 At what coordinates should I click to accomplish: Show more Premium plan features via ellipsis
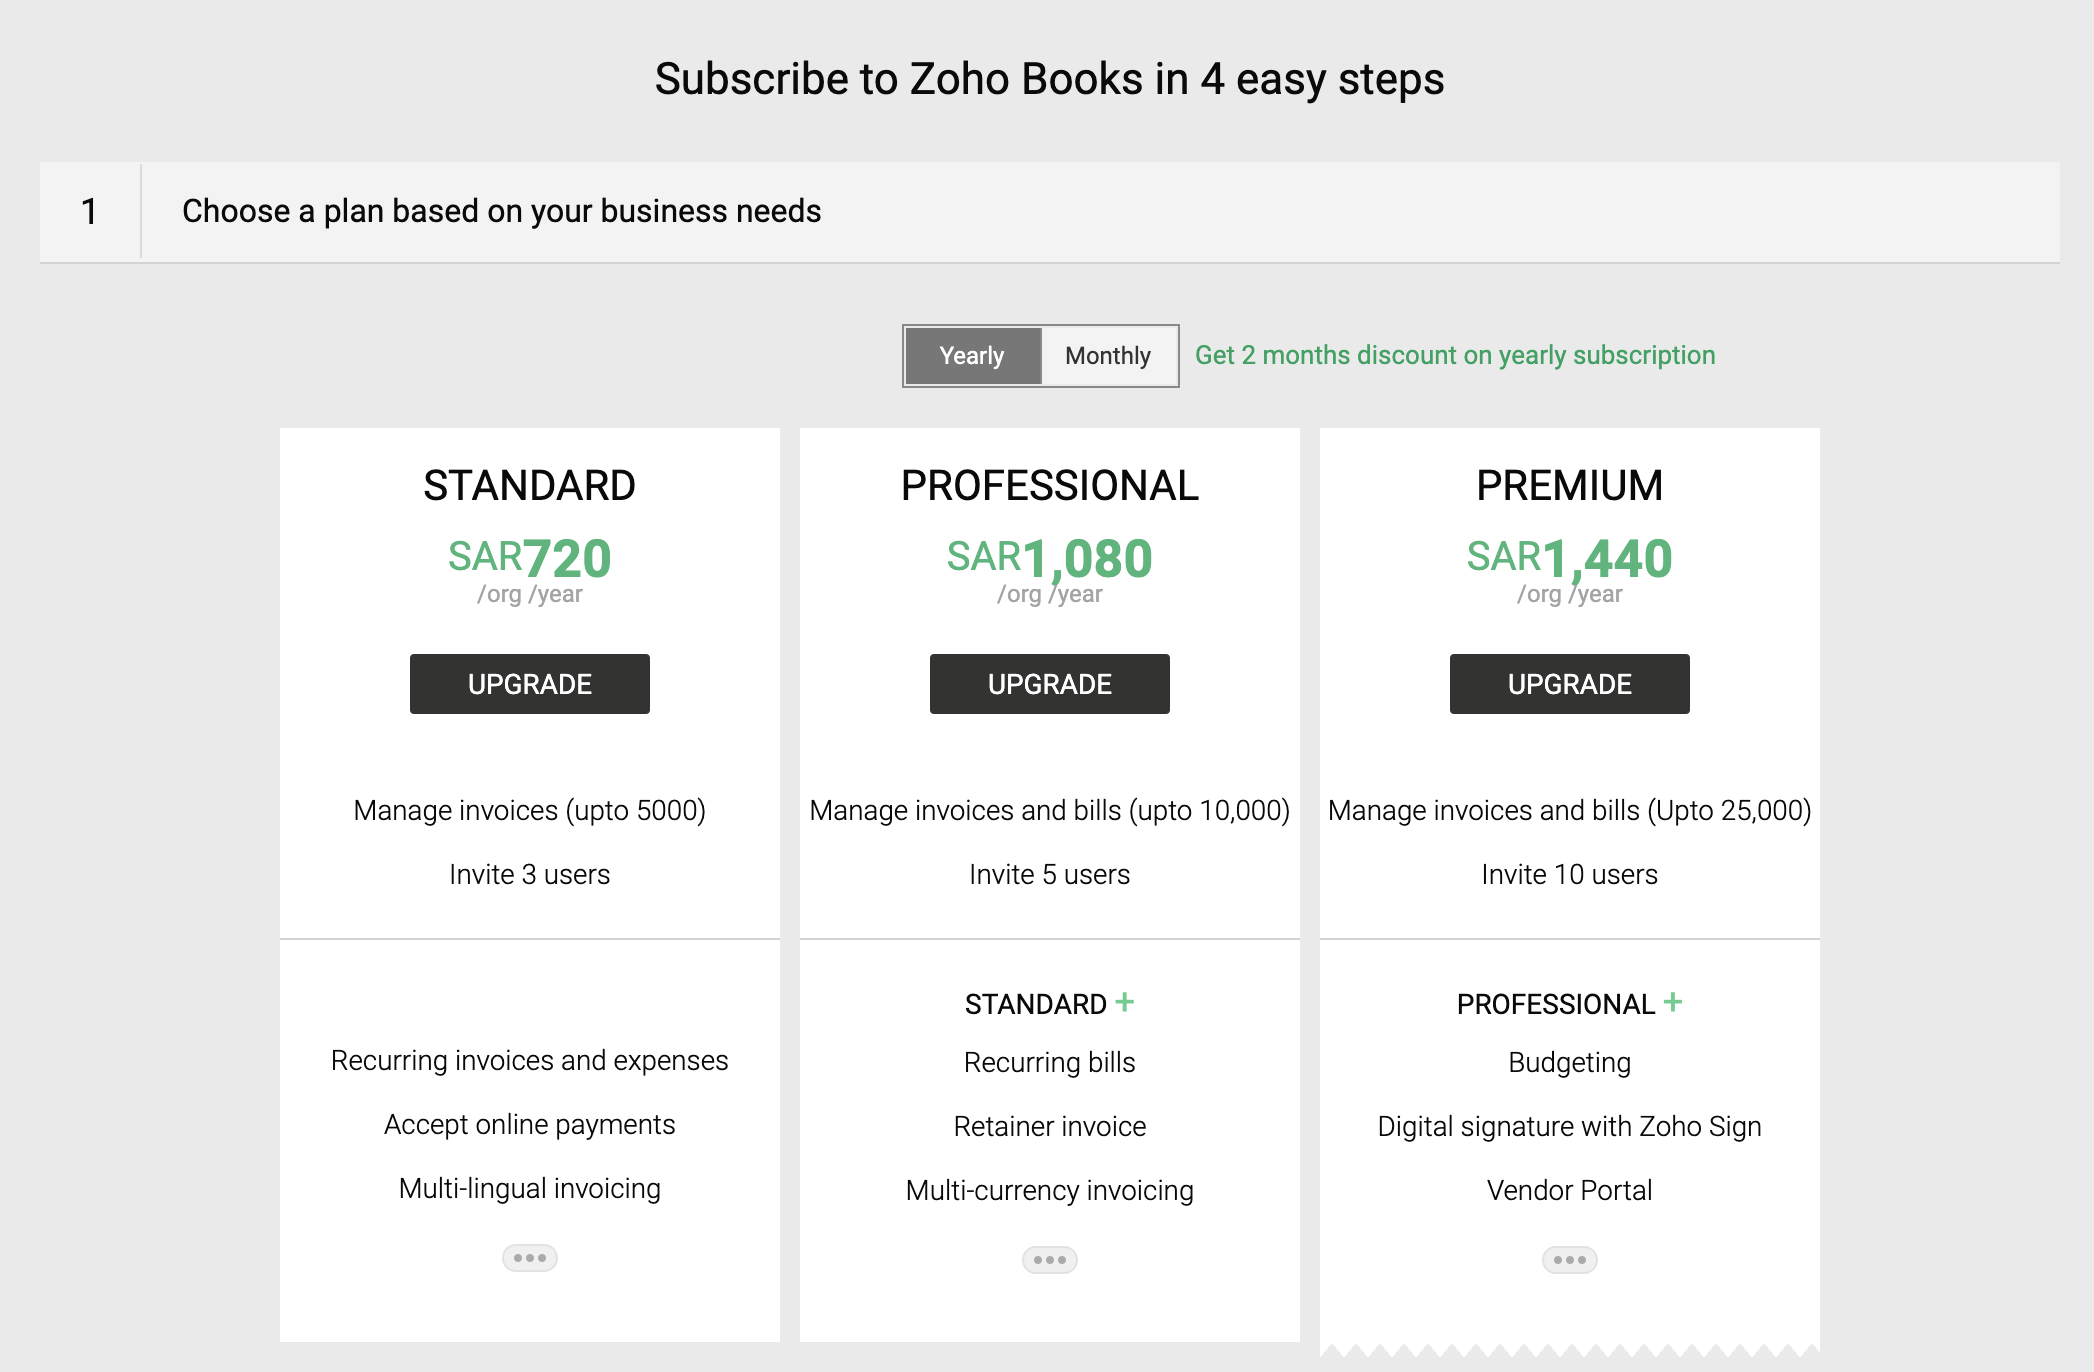1570,1260
